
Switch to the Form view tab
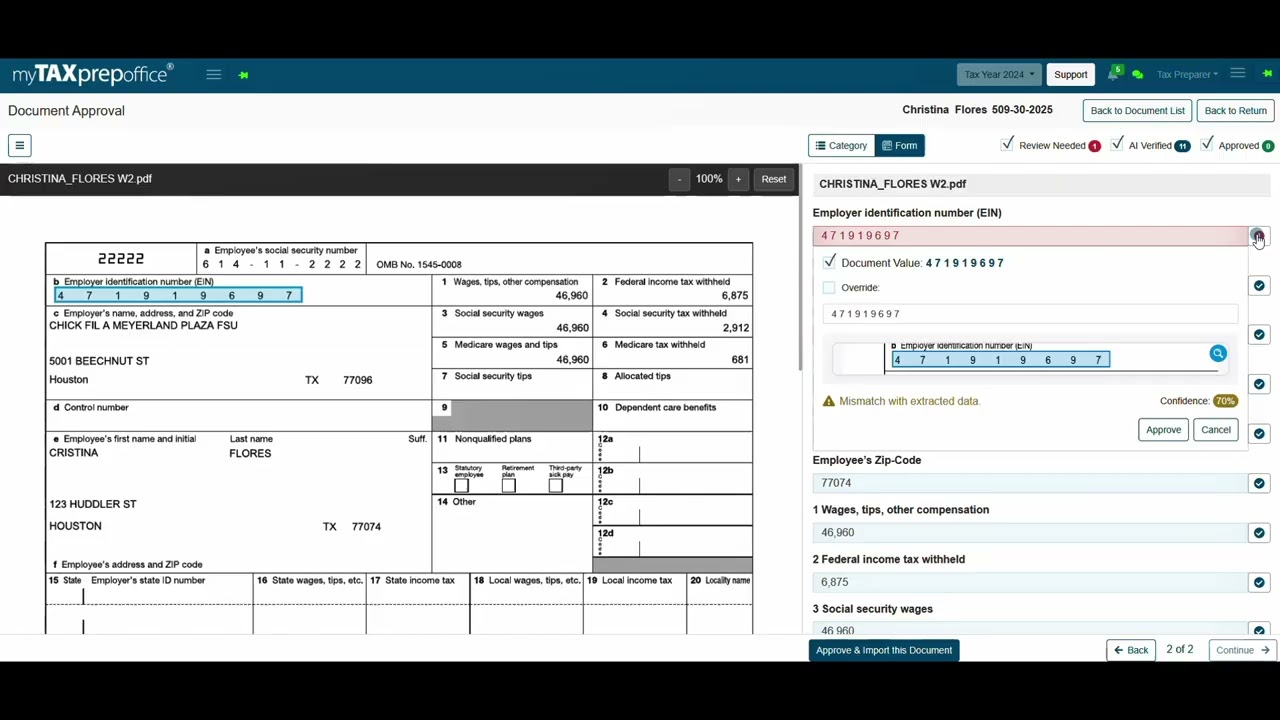click(x=899, y=146)
